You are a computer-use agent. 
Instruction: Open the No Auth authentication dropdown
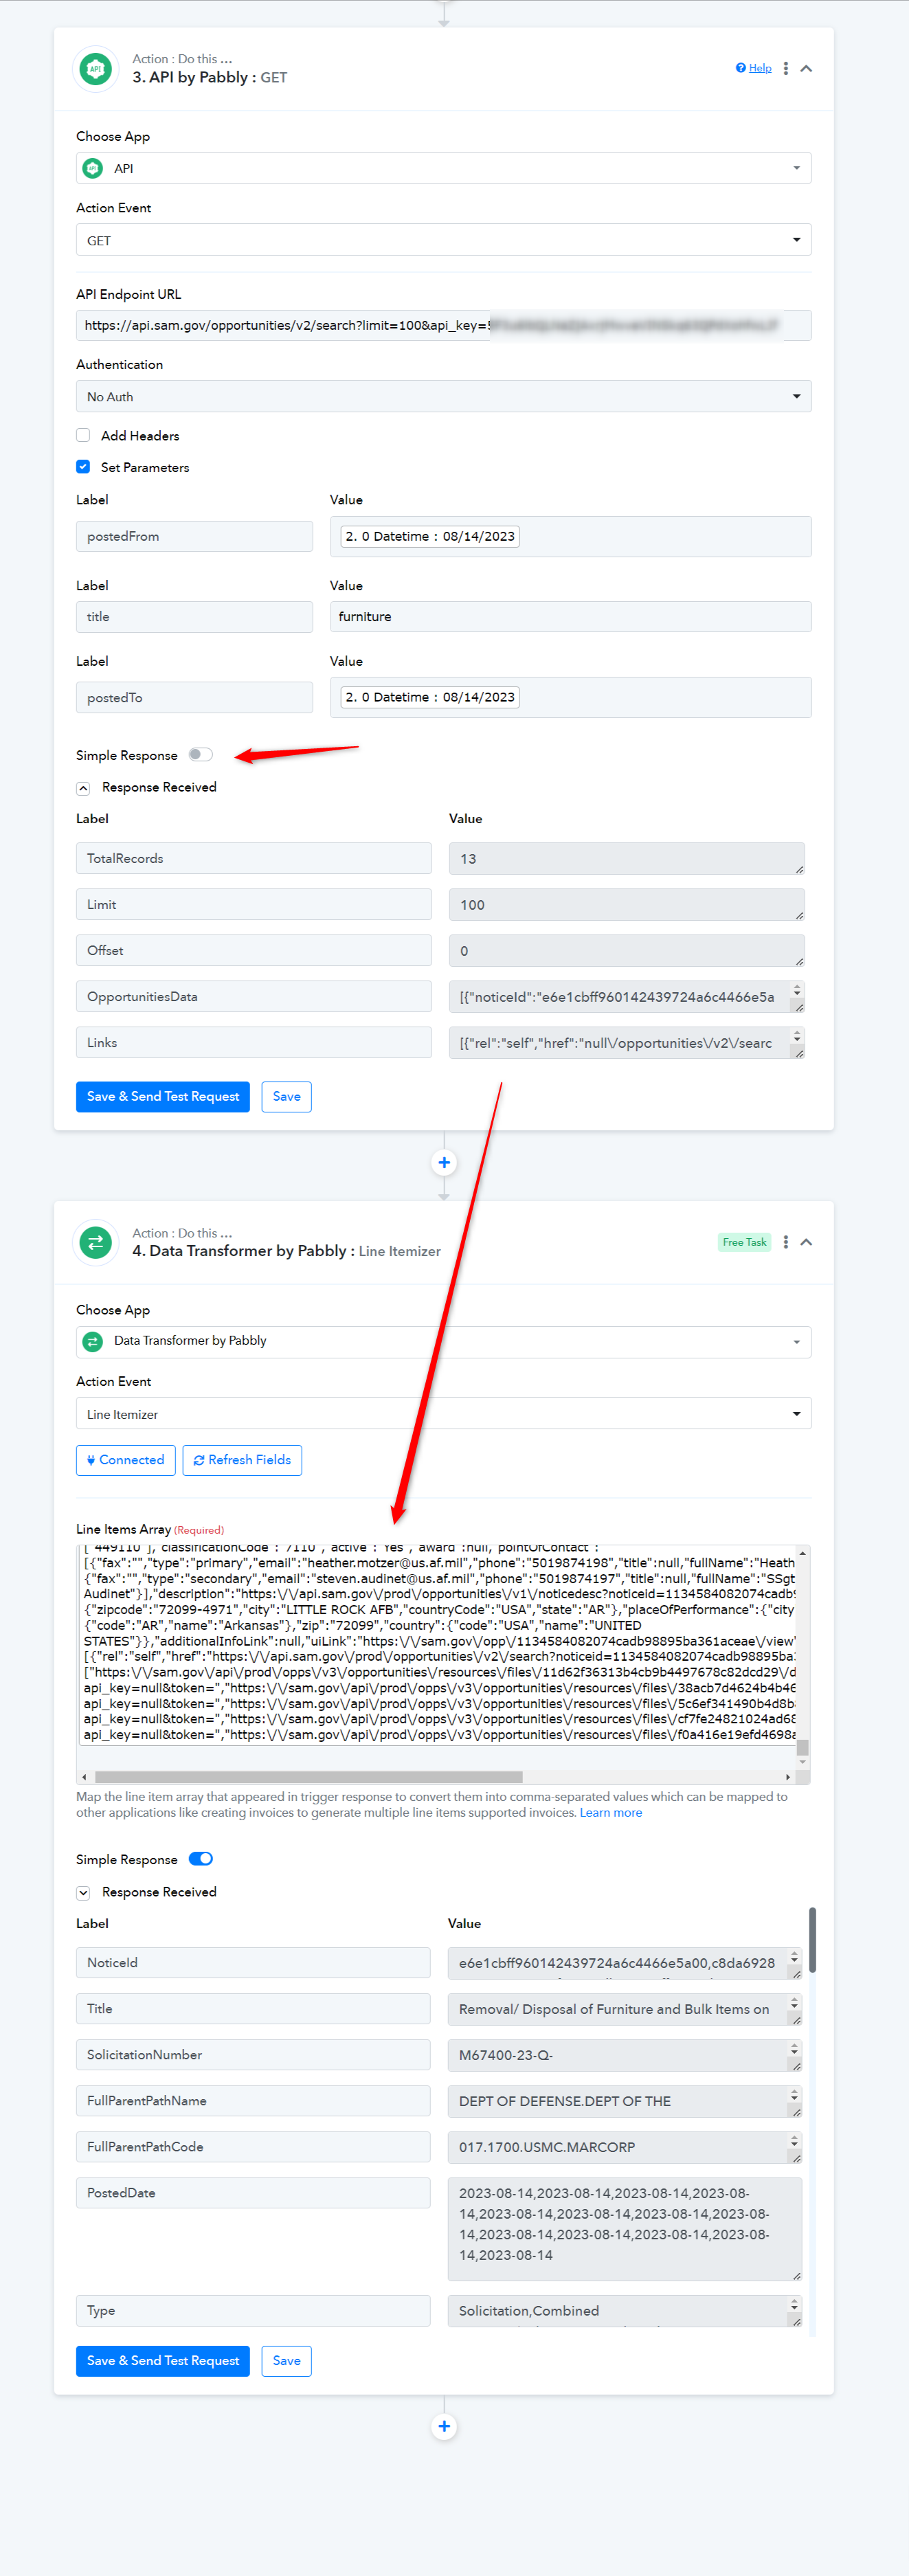[x=444, y=396]
